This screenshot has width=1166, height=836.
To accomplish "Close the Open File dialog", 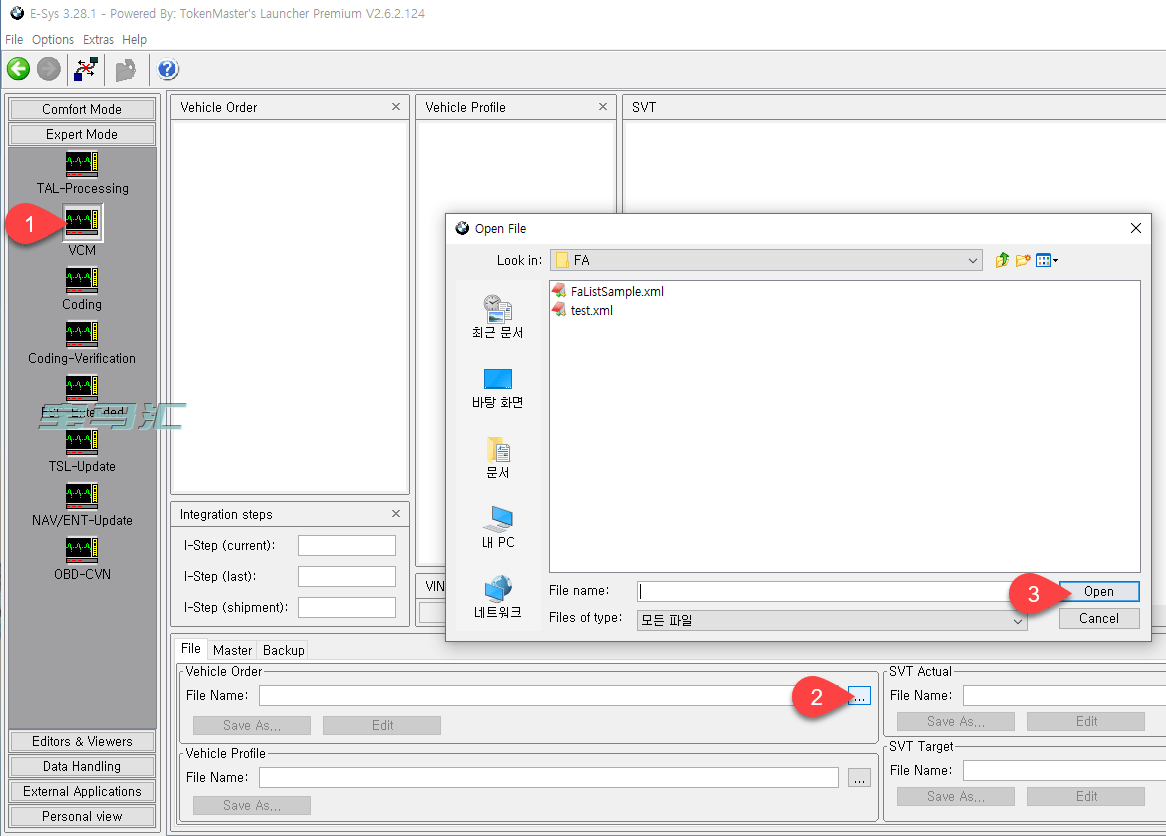I will pos(1136,228).
